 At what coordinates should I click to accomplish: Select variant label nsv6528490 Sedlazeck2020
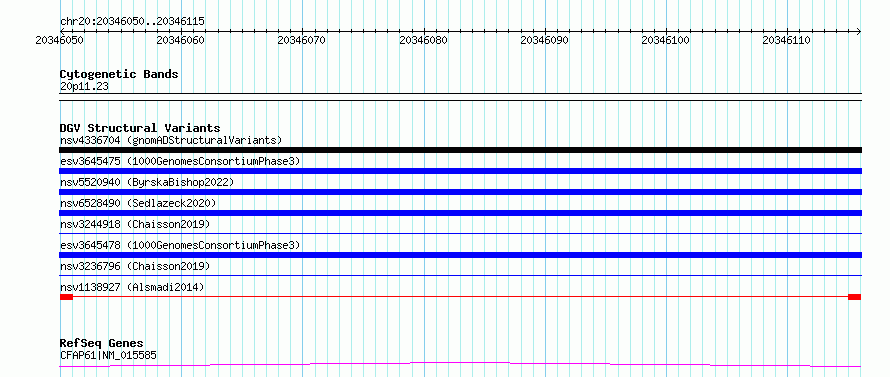[138, 203]
